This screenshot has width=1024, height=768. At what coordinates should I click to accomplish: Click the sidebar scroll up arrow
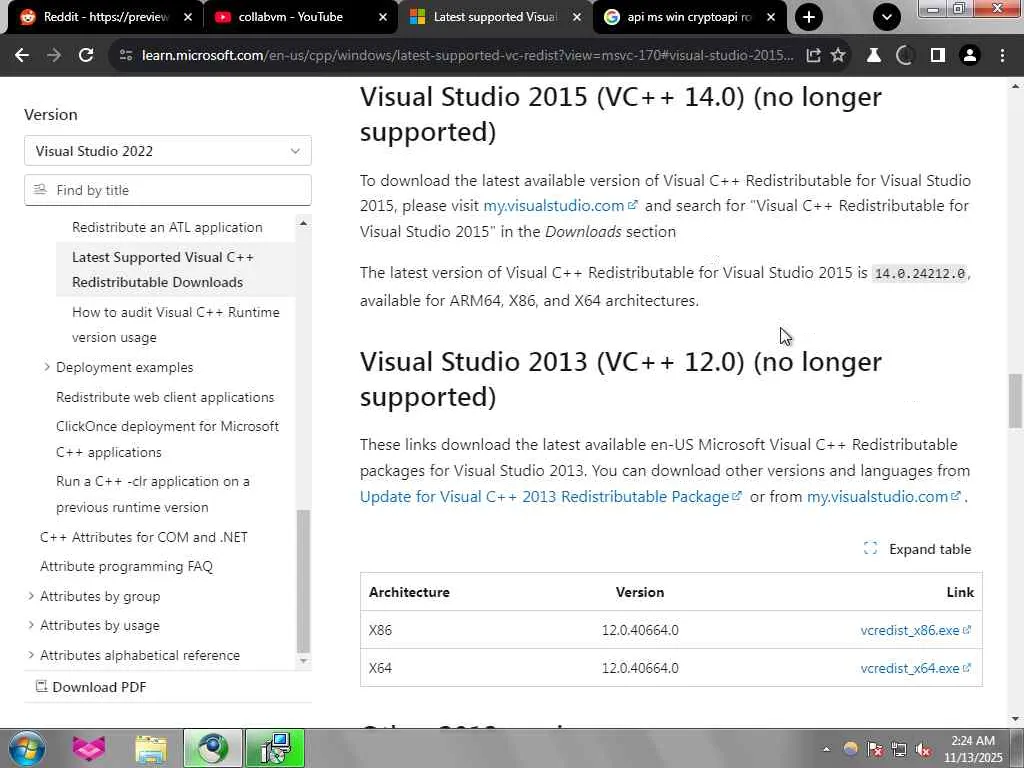pyautogui.click(x=303, y=223)
